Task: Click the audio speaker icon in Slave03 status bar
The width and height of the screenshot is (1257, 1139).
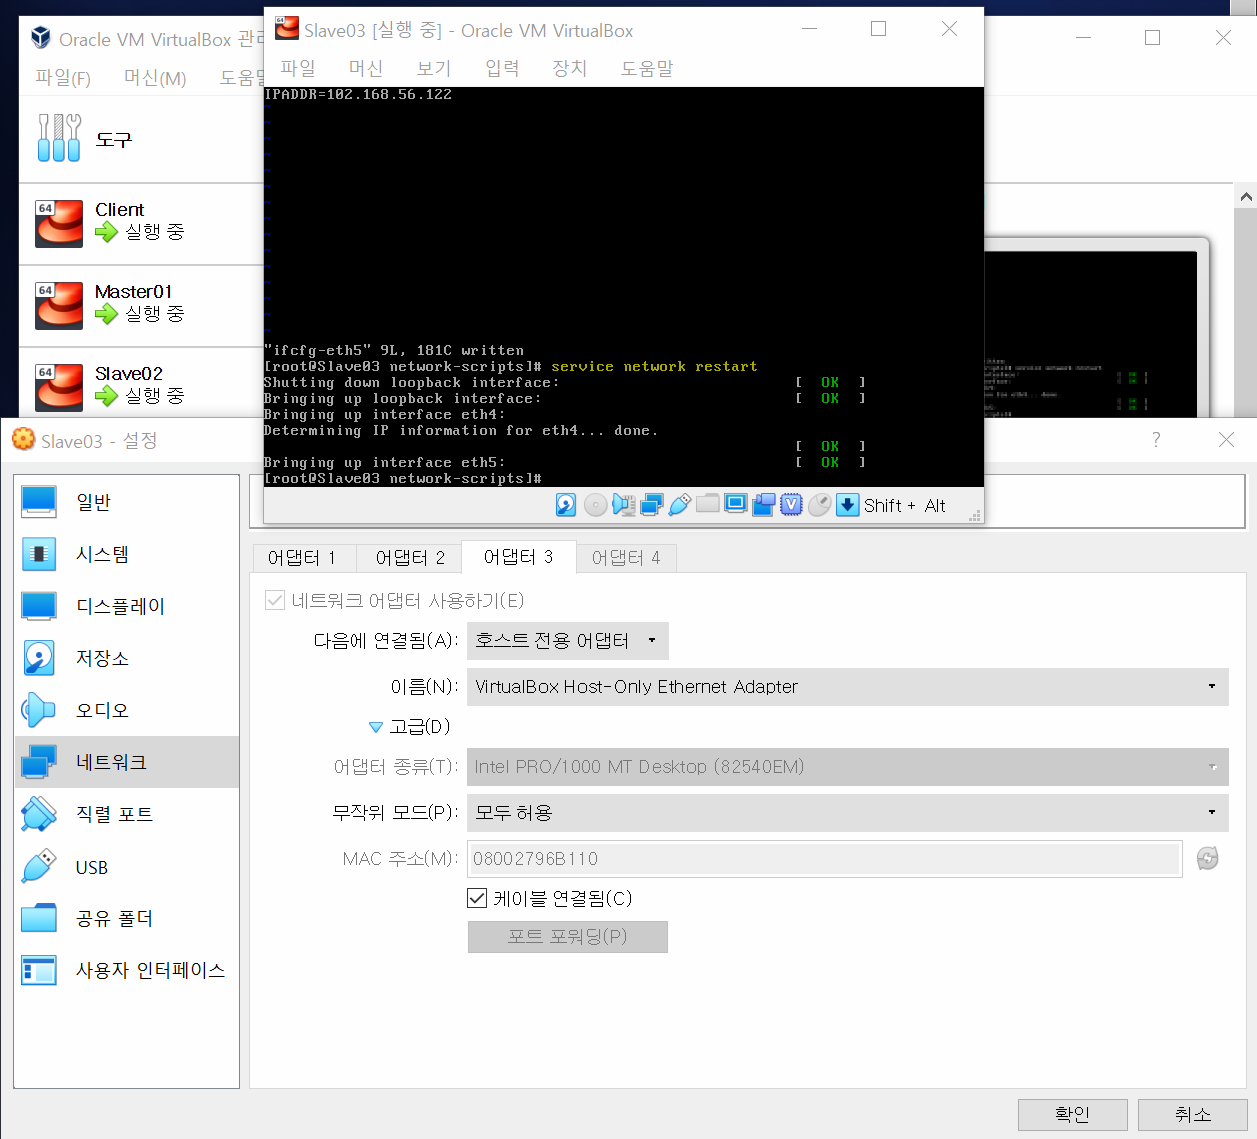Action: click(x=623, y=505)
